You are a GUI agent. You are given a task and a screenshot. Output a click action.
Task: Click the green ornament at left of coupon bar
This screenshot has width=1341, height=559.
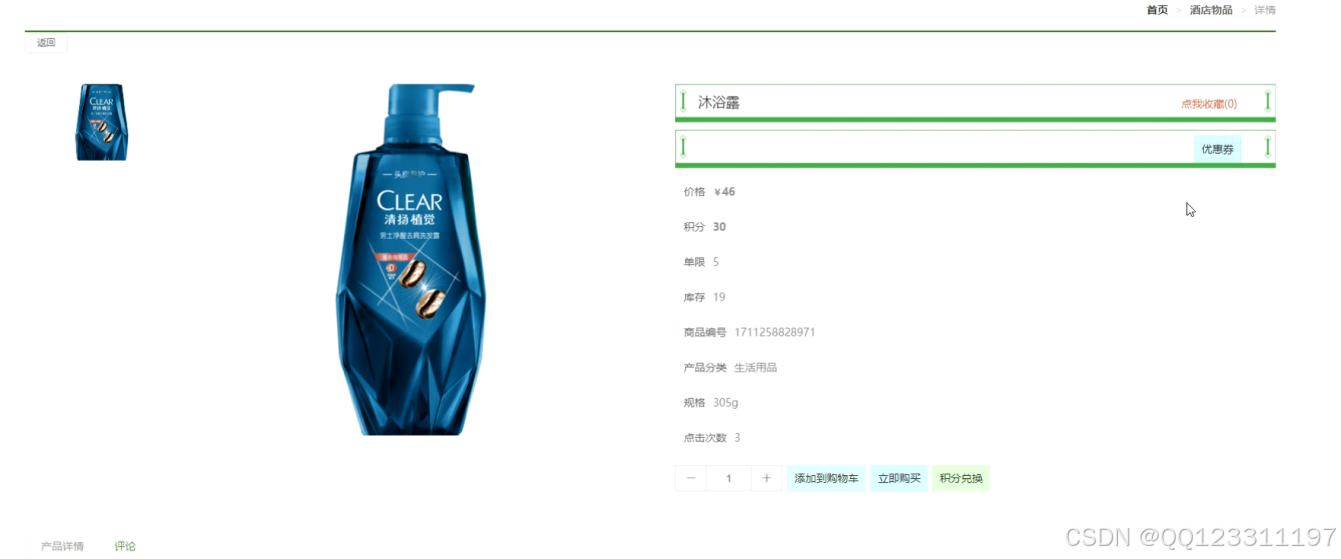(x=683, y=147)
